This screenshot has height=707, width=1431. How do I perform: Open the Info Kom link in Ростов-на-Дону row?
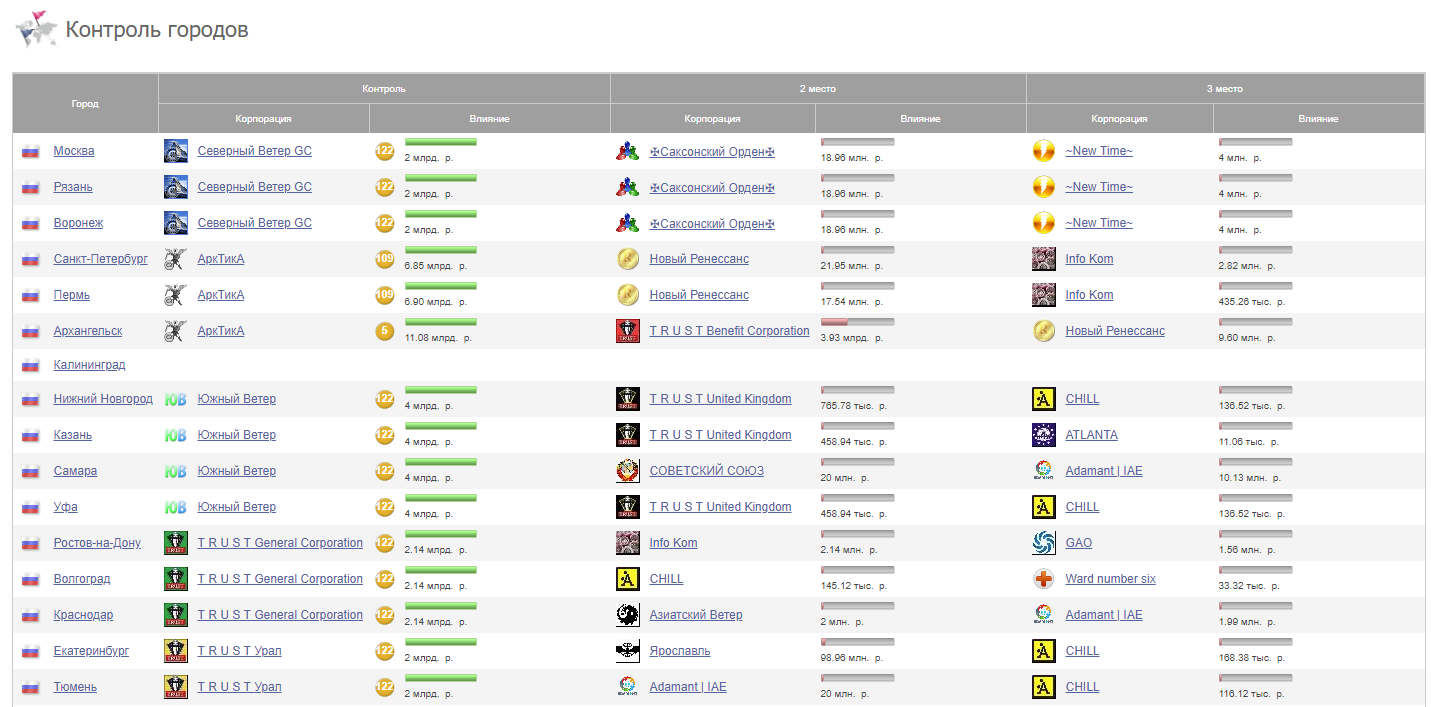point(673,543)
